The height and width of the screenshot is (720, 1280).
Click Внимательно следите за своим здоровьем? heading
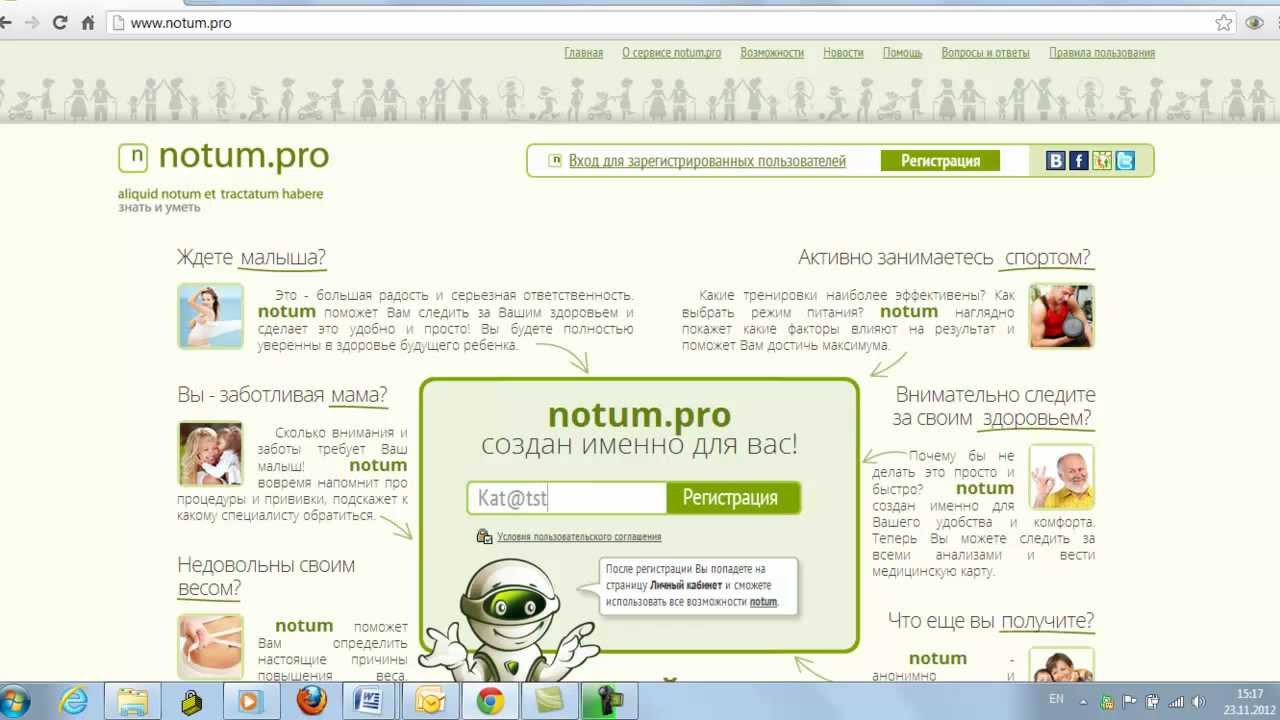(x=994, y=406)
